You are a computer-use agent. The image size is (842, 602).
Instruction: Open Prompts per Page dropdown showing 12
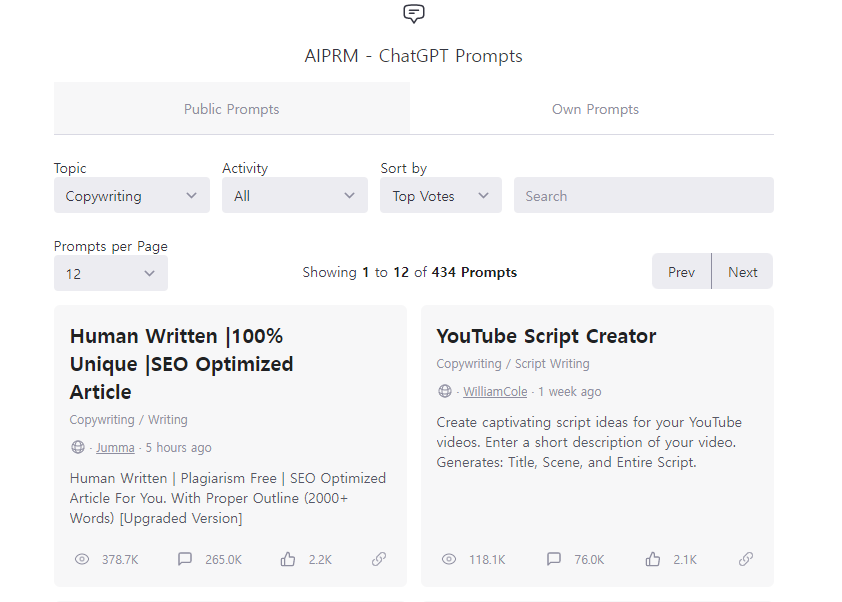[111, 273]
